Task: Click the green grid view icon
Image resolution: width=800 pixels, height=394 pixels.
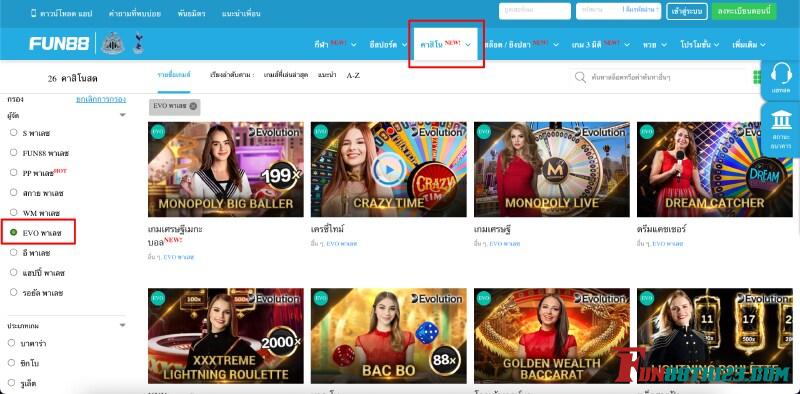Action: click(757, 77)
